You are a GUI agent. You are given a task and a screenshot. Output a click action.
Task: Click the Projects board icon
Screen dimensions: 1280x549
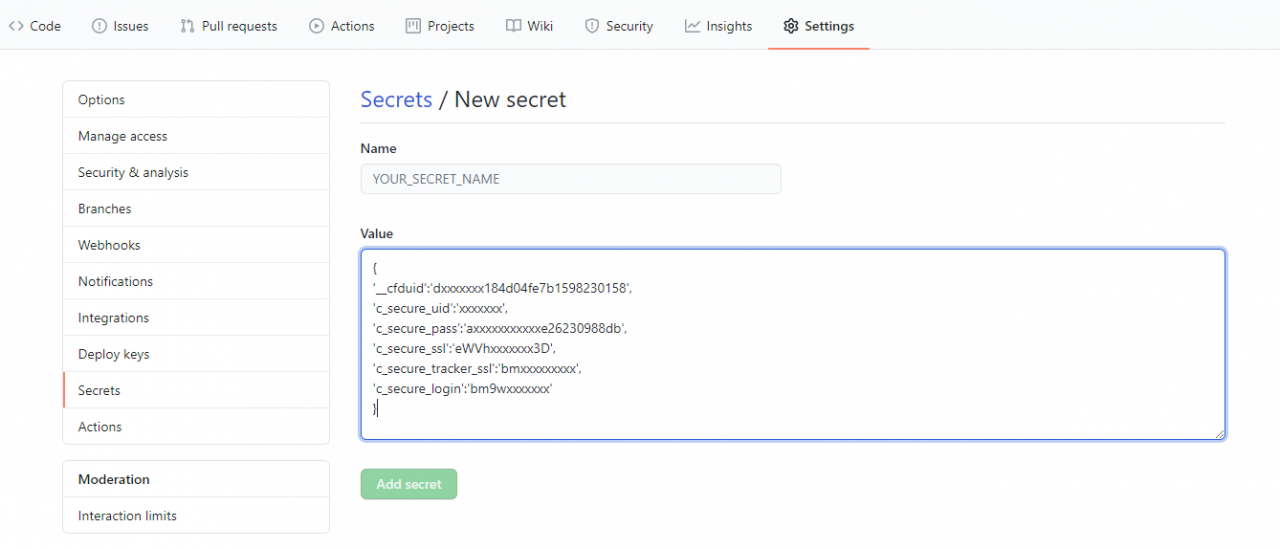point(413,26)
